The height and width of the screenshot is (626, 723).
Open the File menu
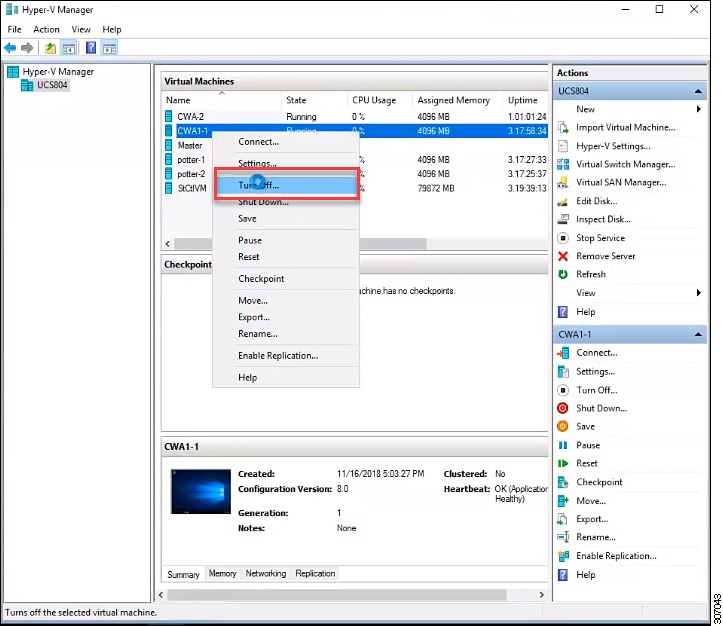coord(14,30)
